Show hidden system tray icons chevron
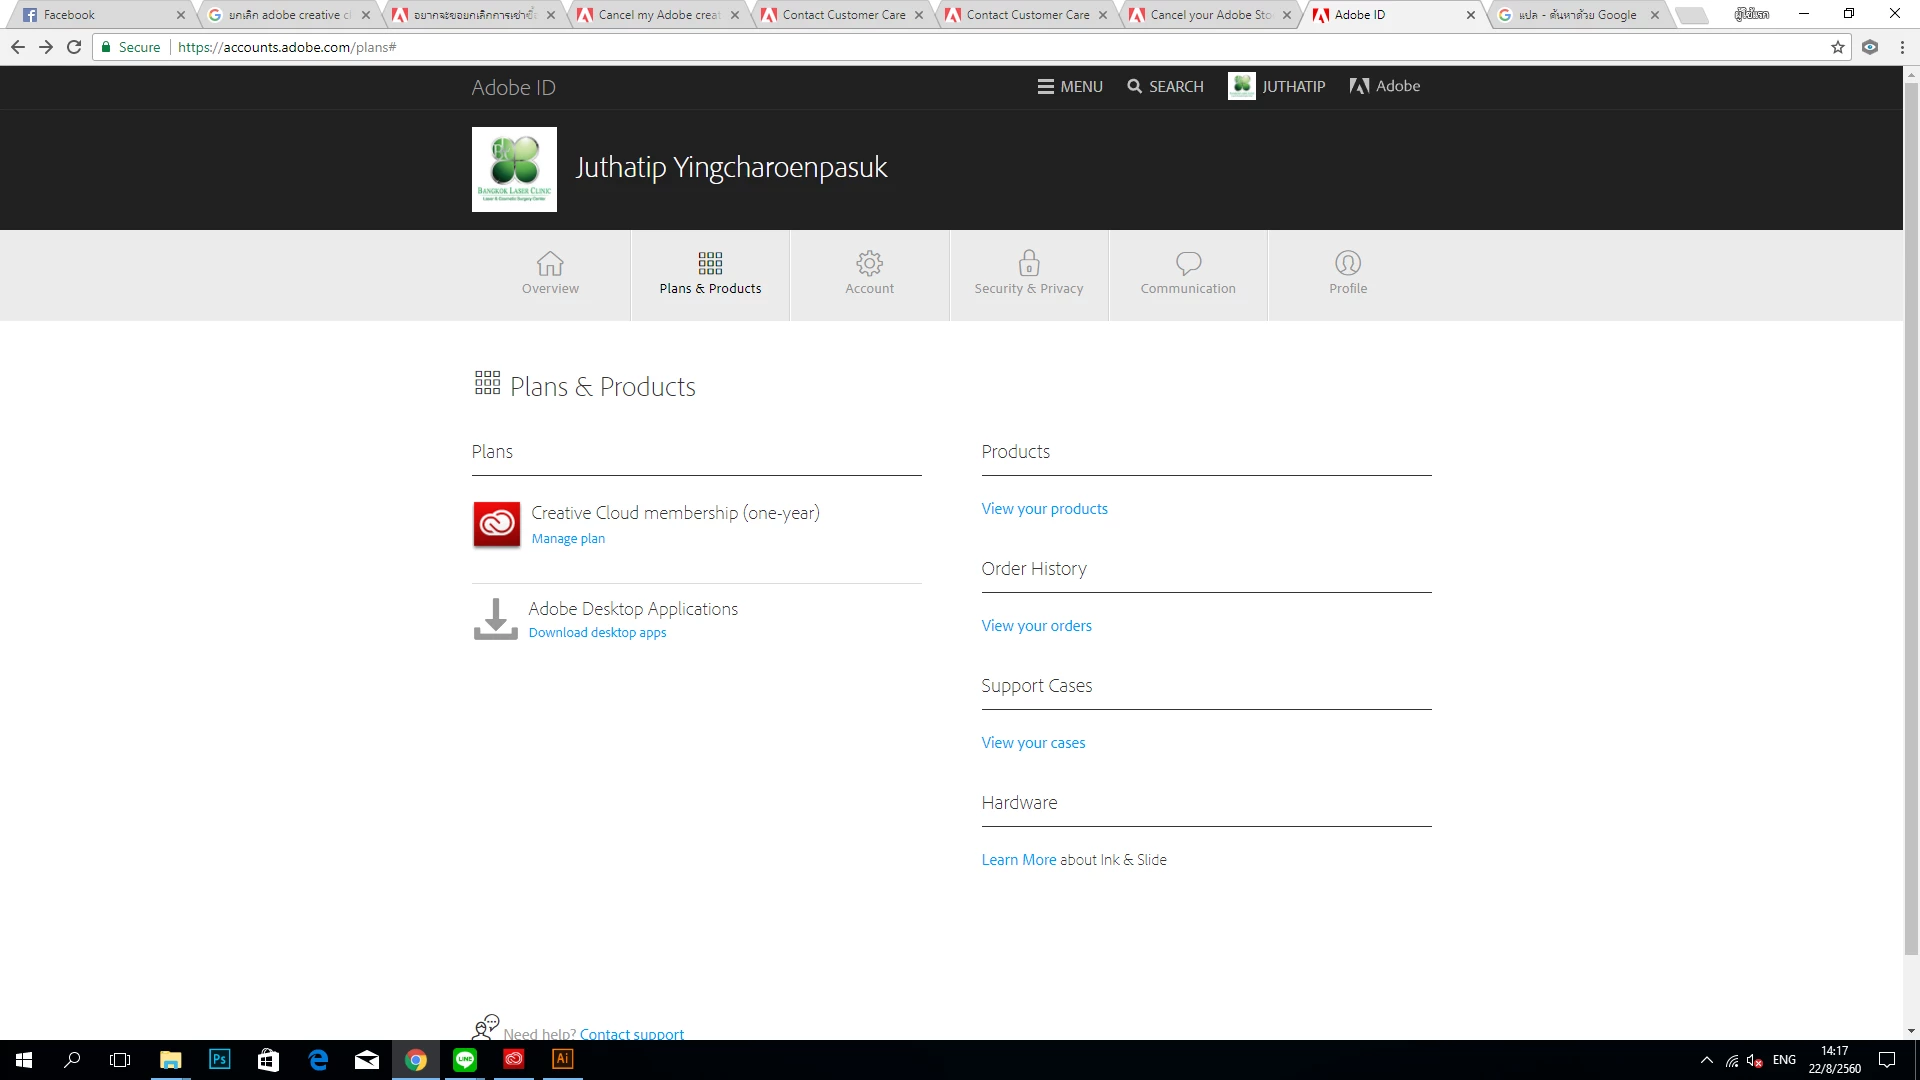 (x=1706, y=1060)
